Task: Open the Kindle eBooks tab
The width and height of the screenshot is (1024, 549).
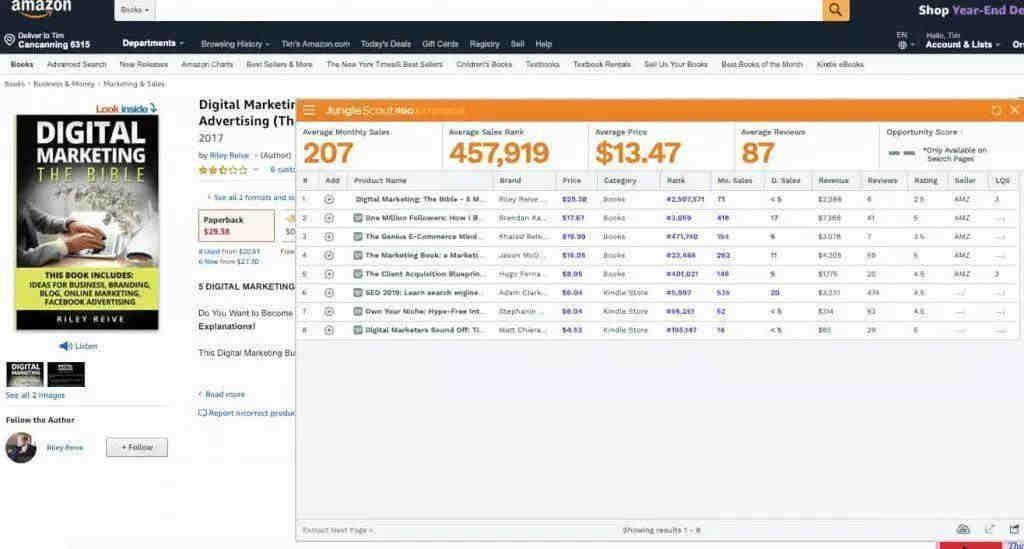Action: click(x=840, y=65)
